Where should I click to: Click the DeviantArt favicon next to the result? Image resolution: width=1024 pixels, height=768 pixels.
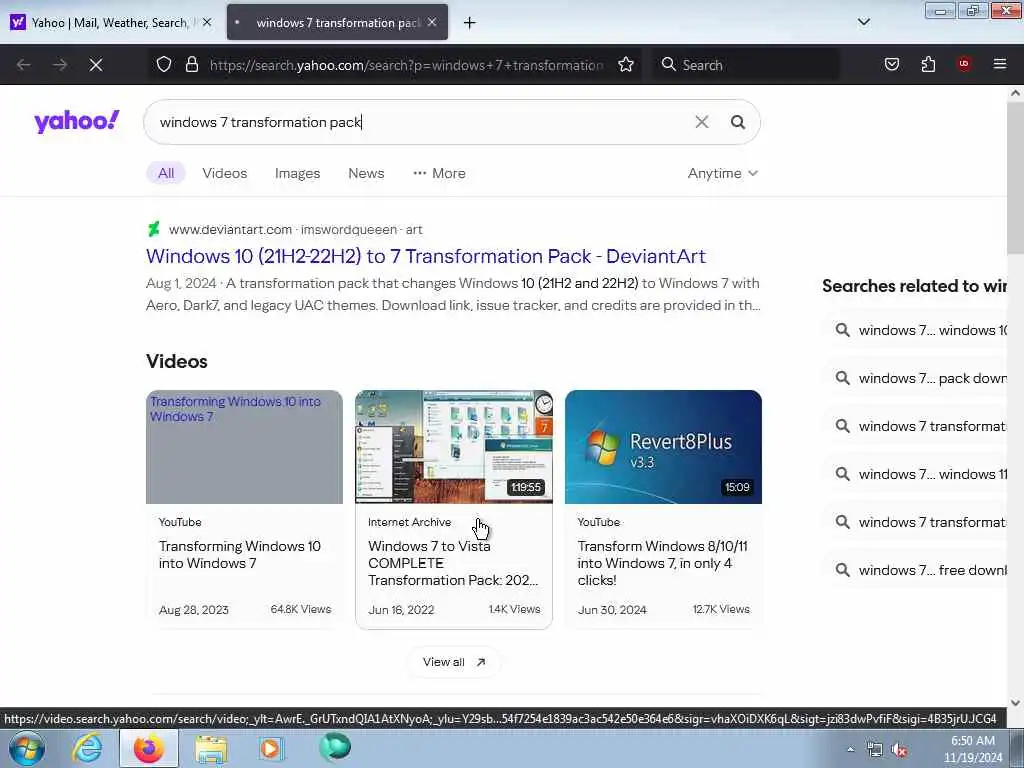[153, 229]
